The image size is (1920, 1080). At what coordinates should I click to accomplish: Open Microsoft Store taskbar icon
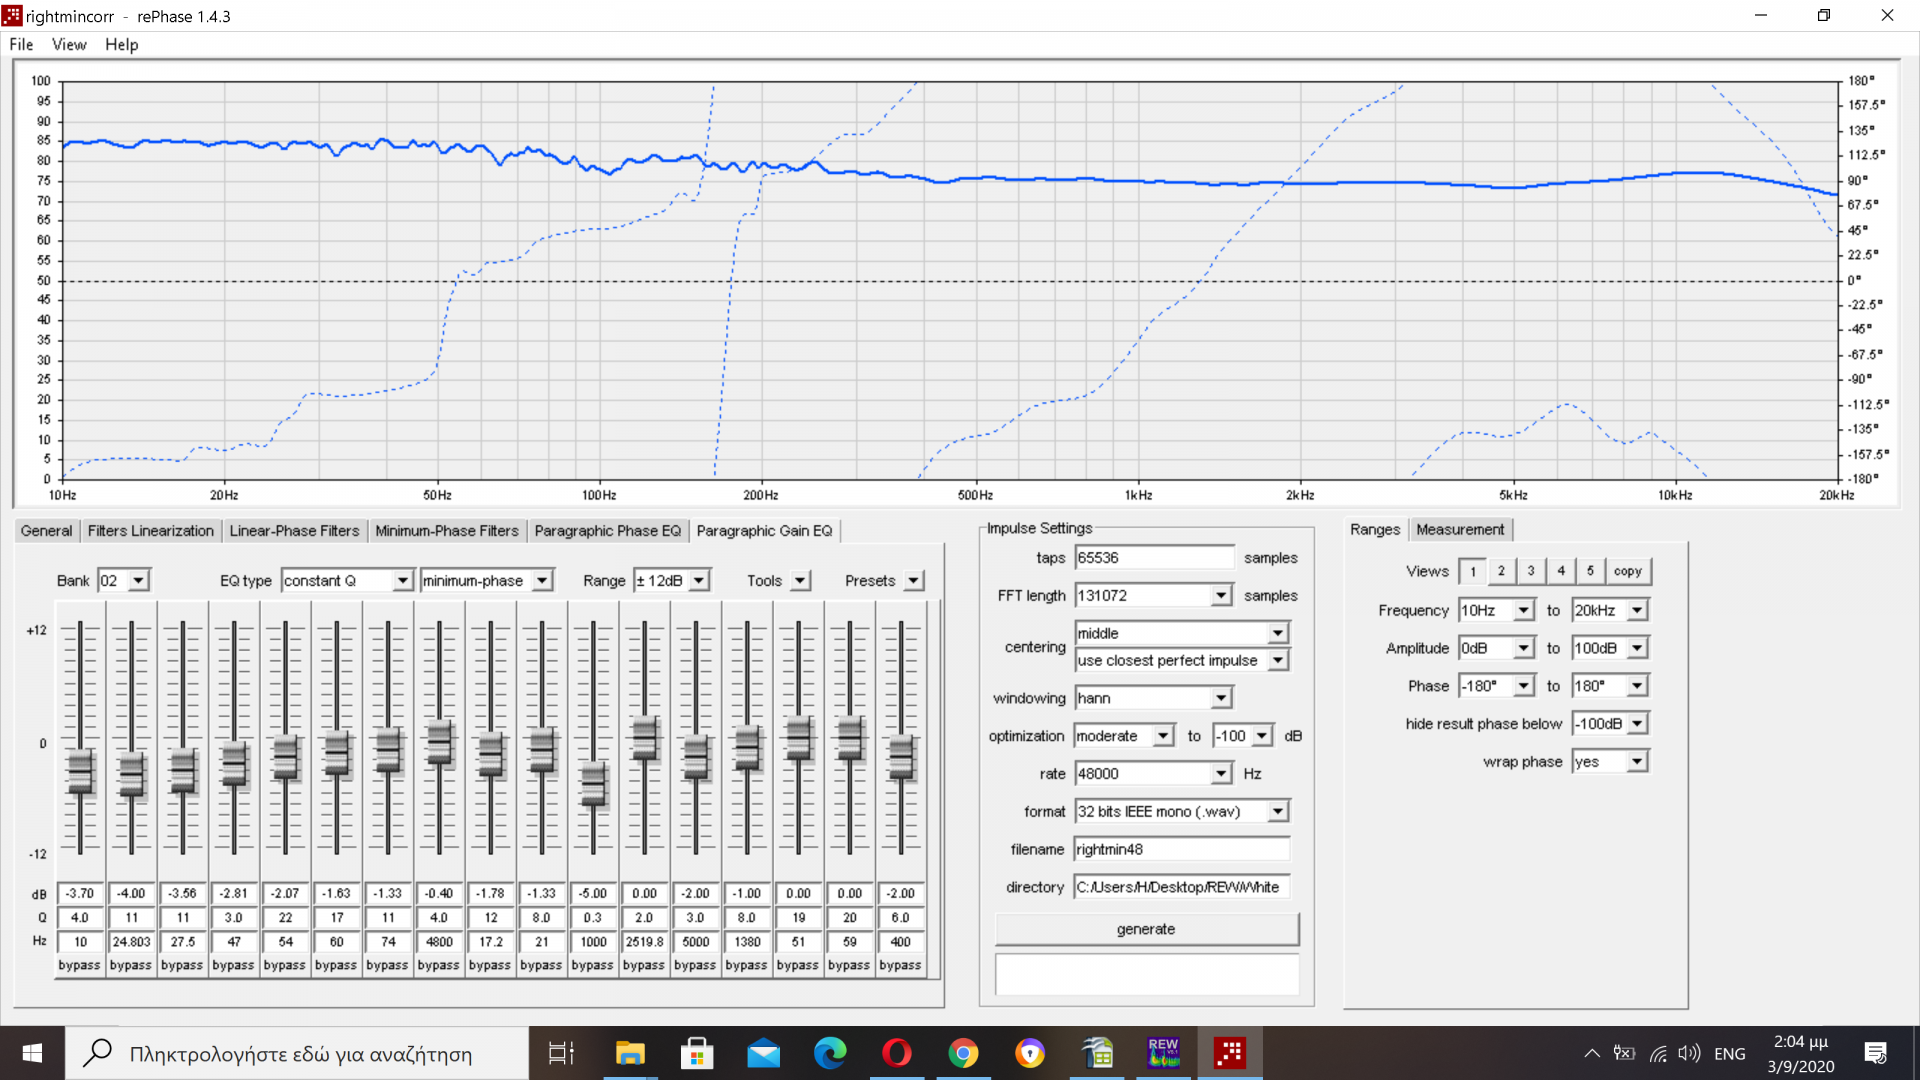tap(696, 1053)
